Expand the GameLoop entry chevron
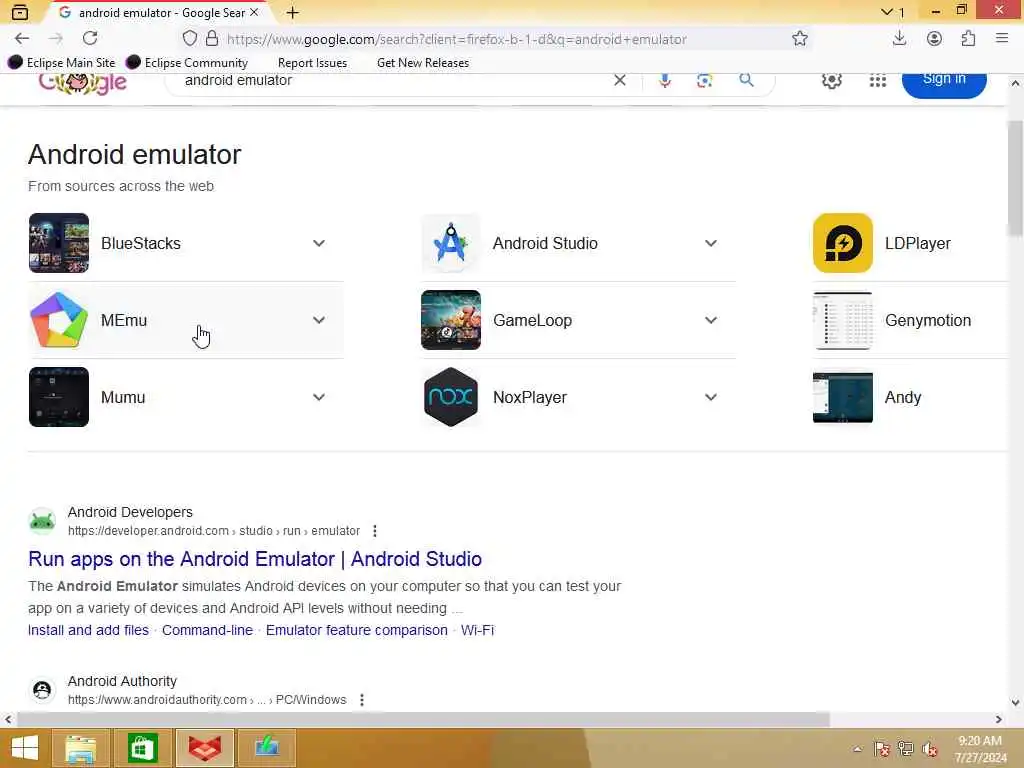Screen dimensions: 1024x768 pos(711,321)
